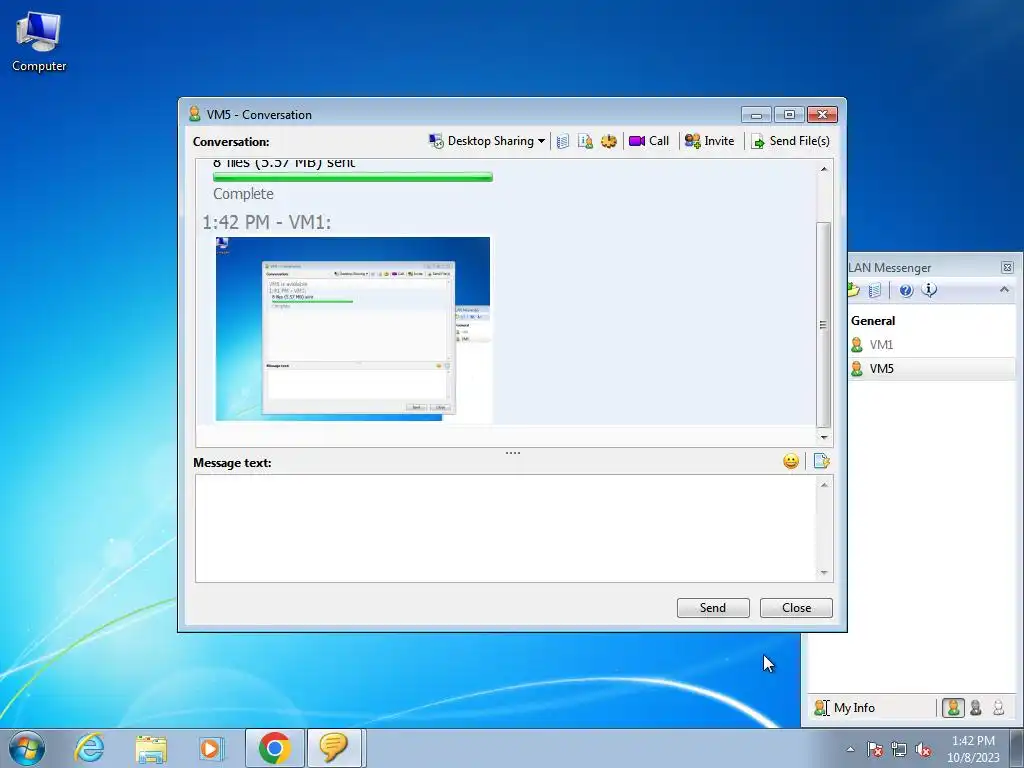The height and width of the screenshot is (768, 1024).
Task: Maximize the VM5 Conversation window
Action: point(789,115)
